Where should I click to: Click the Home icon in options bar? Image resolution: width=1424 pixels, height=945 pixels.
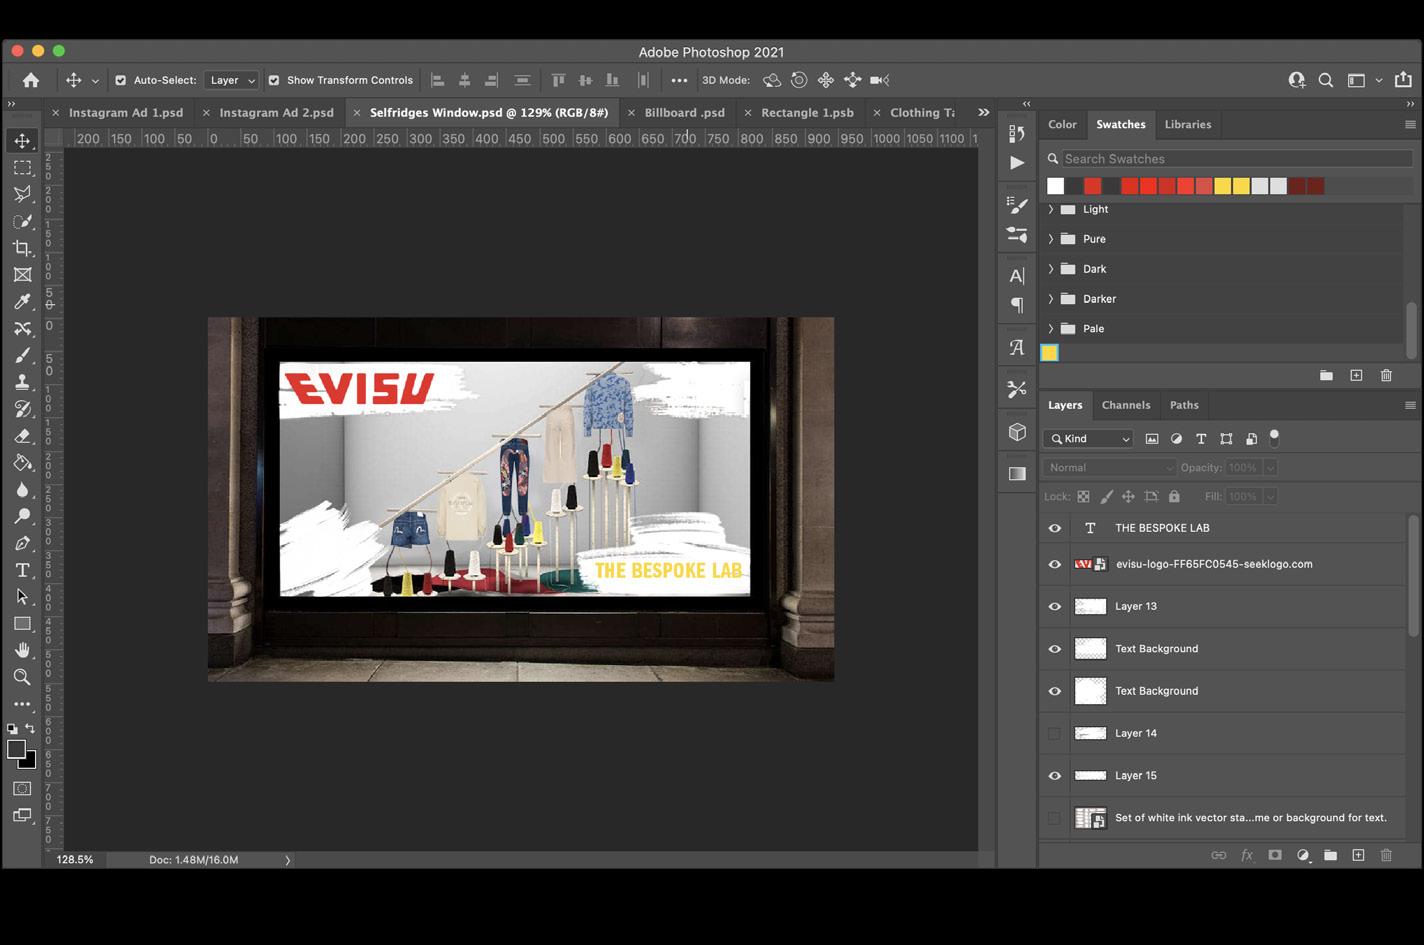31,80
